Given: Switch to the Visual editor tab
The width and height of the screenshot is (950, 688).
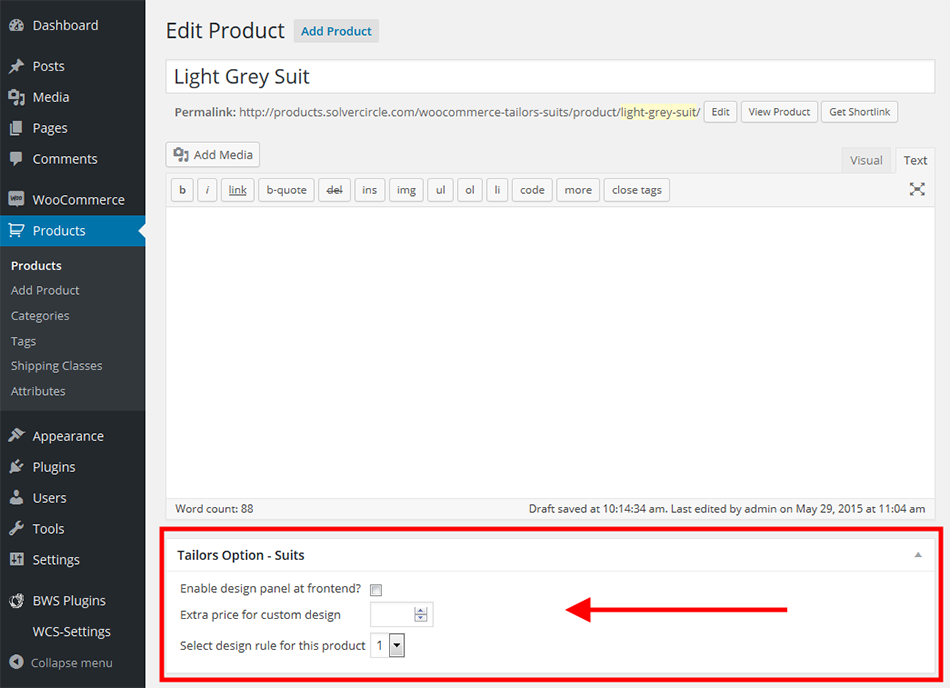Looking at the screenshot, I should tap(866, 160).
